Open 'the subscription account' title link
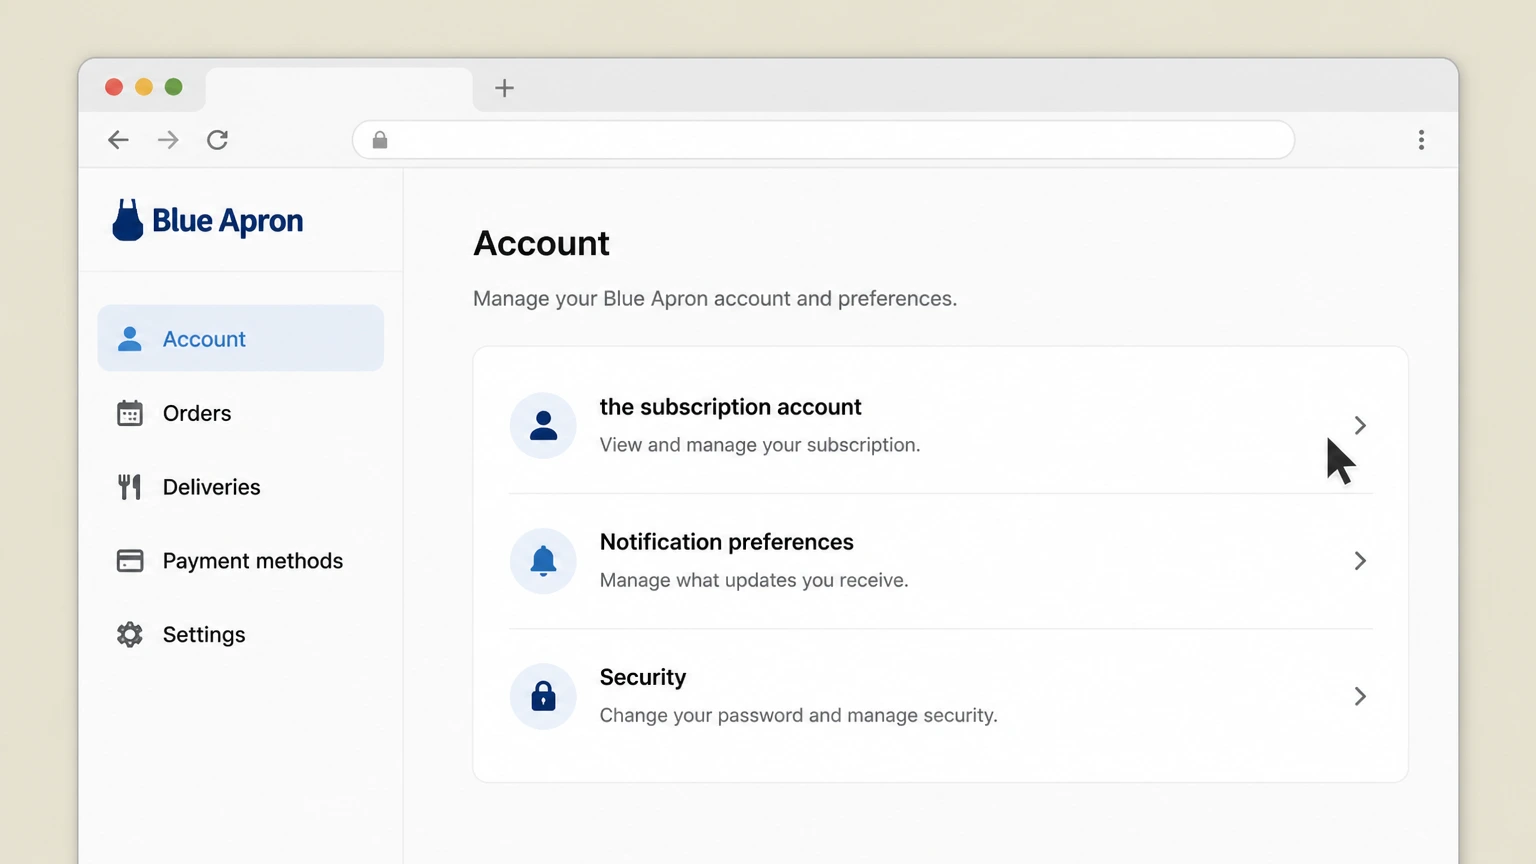Screen dimensions: 1536x864 [730, 407]
